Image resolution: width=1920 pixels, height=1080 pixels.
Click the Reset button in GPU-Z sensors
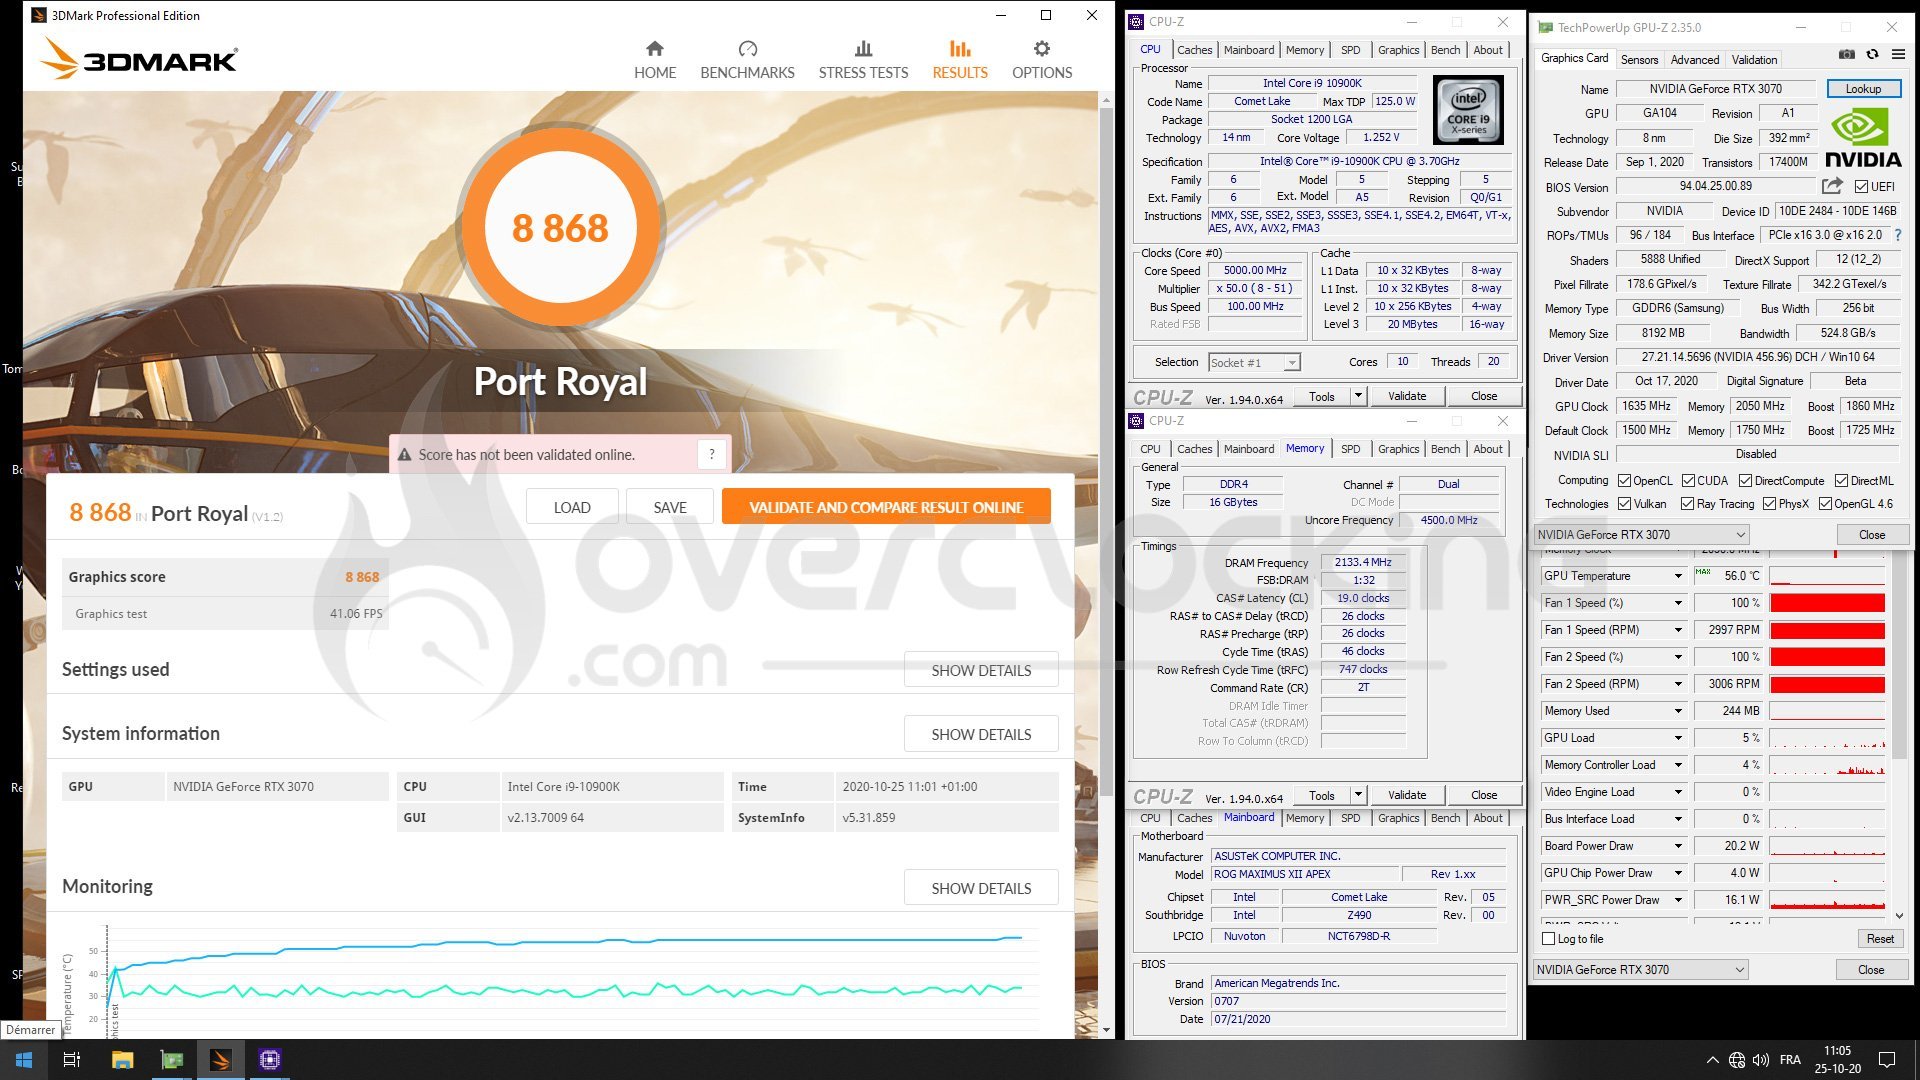(1880, 939)
